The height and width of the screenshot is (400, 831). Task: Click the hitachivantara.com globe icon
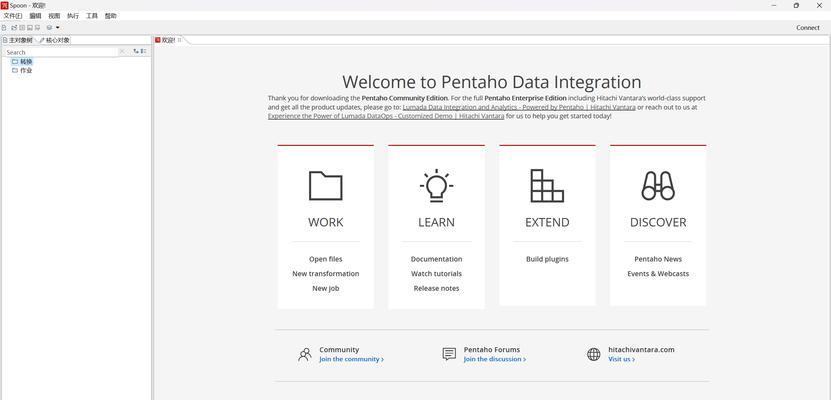(x=594, y=354)
